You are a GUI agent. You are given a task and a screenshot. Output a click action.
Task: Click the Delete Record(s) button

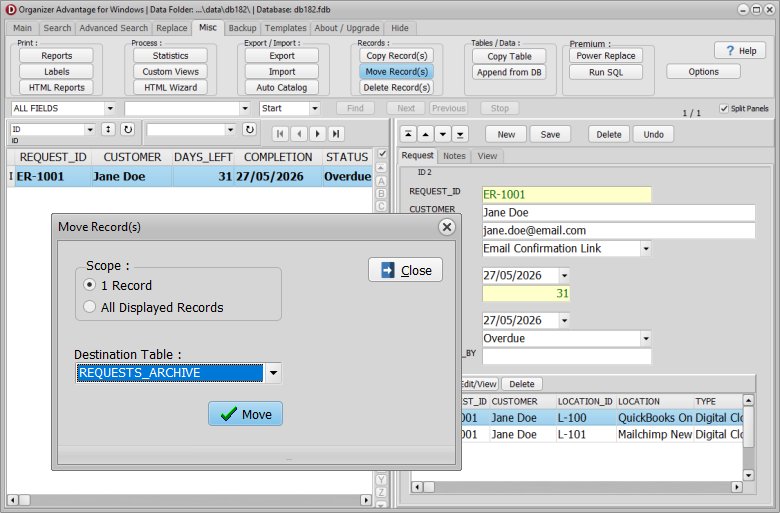point(396,88)
